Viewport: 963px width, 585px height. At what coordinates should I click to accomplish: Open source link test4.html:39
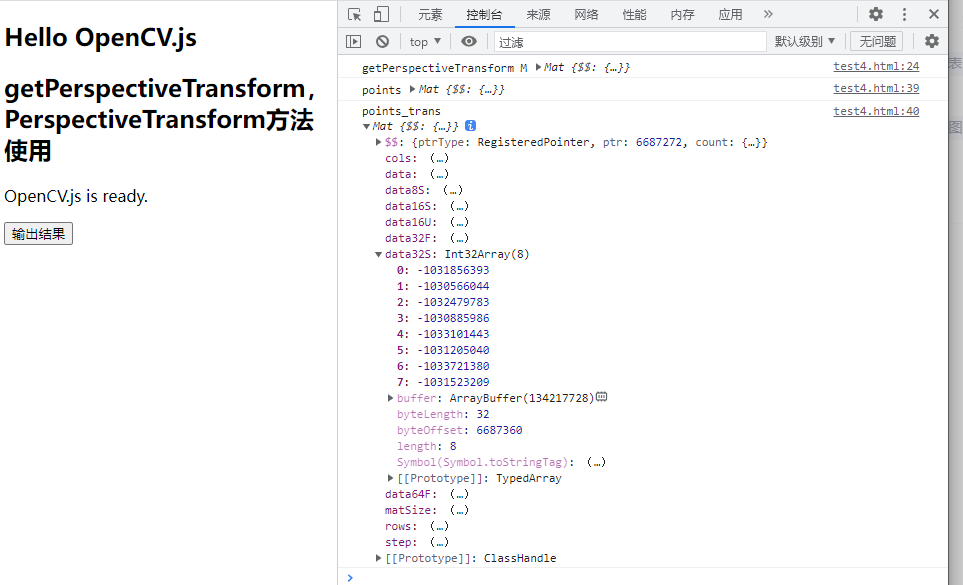click(x=876, y=88)
